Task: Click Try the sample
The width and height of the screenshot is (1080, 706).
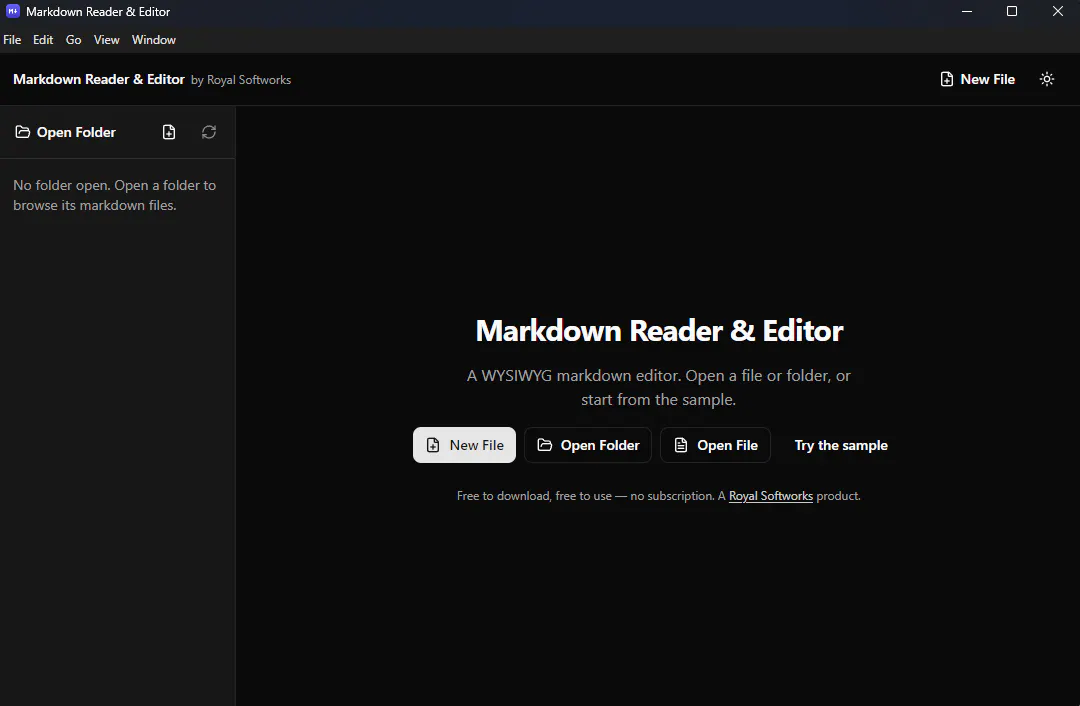Action: 841,445
